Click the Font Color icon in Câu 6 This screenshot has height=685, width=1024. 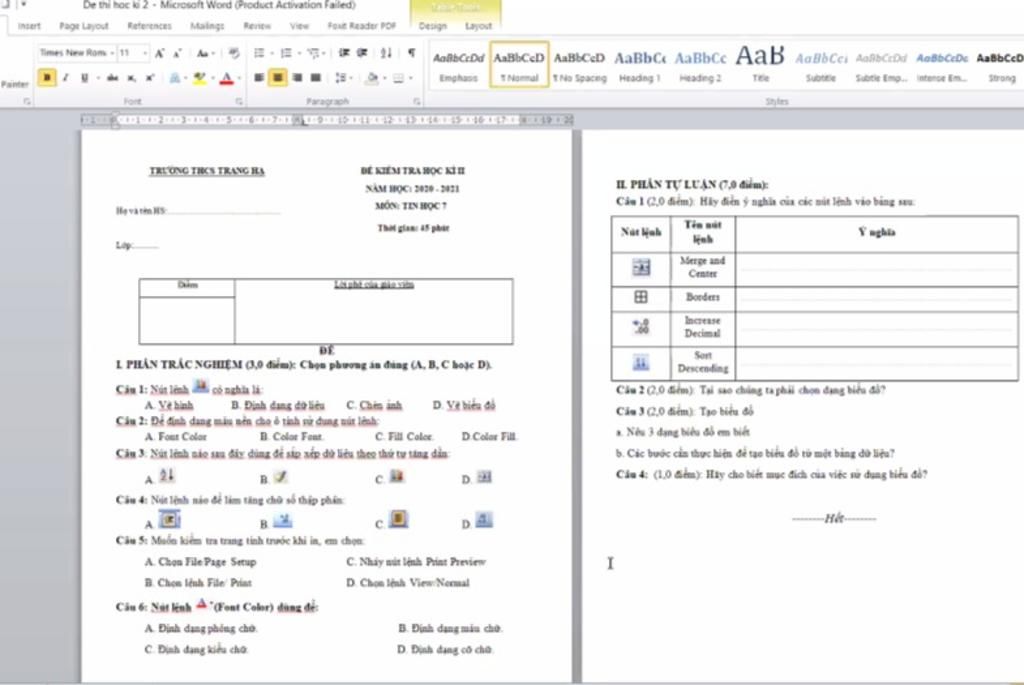[202, 603]
